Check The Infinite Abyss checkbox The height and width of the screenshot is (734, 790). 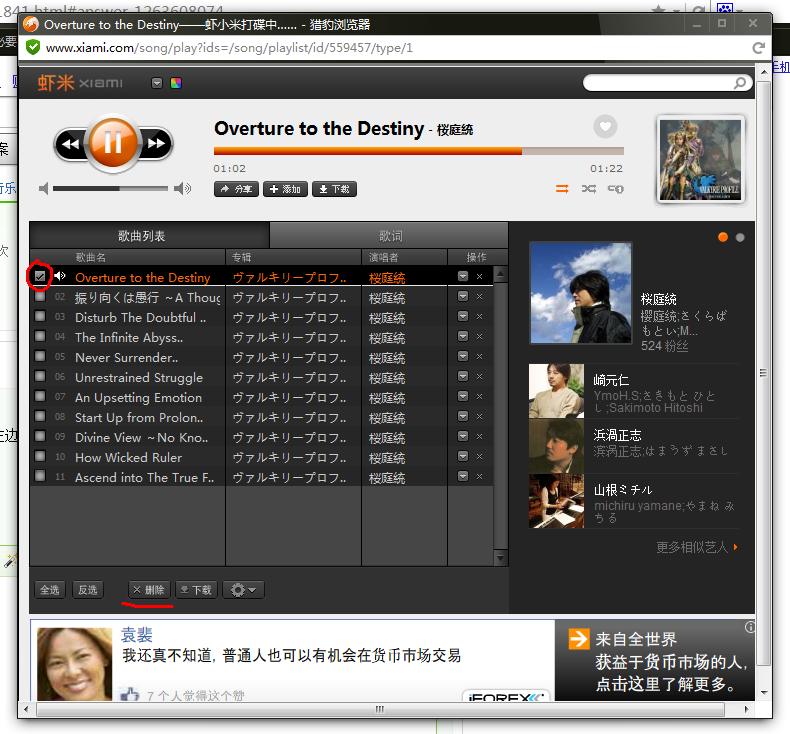click(40, 336)
